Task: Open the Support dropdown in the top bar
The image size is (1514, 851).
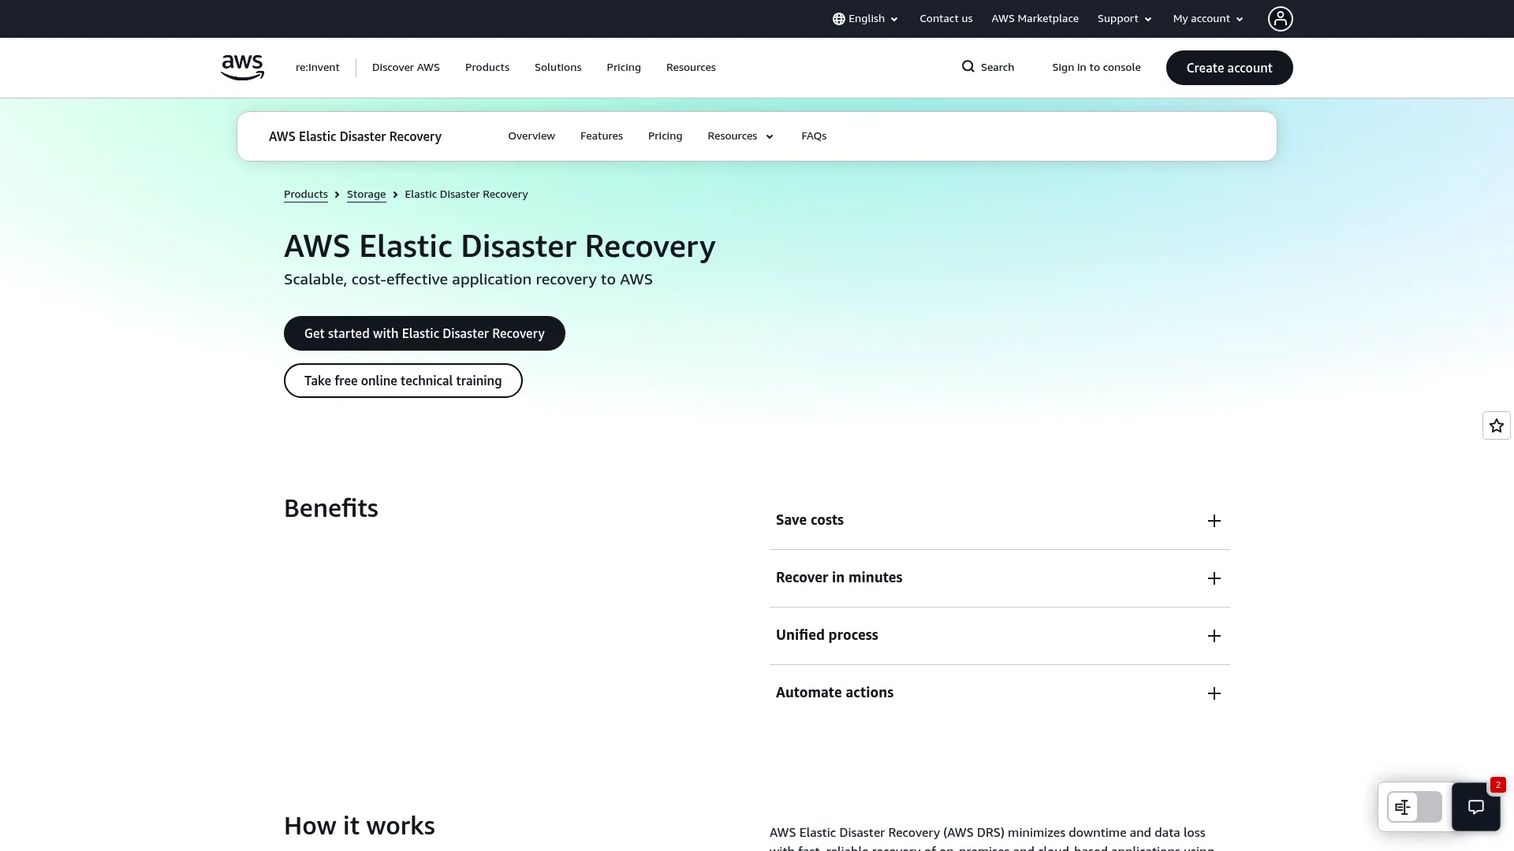Action: coord(1124,19)
